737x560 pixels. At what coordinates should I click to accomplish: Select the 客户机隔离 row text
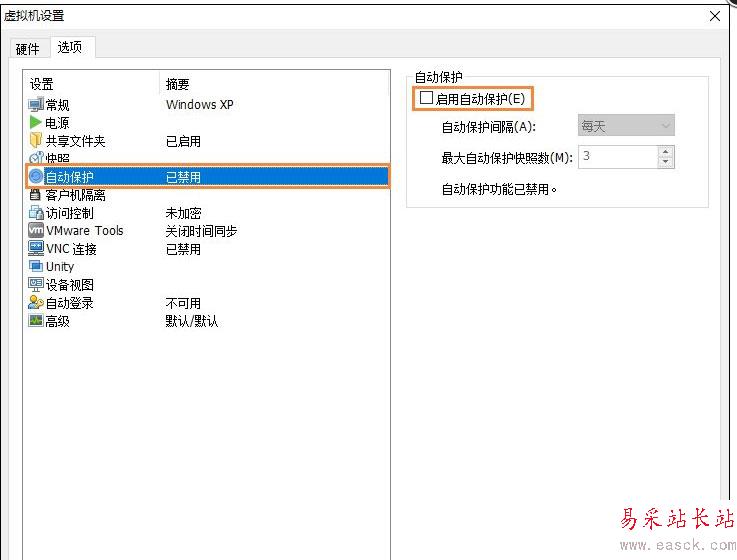76,195
